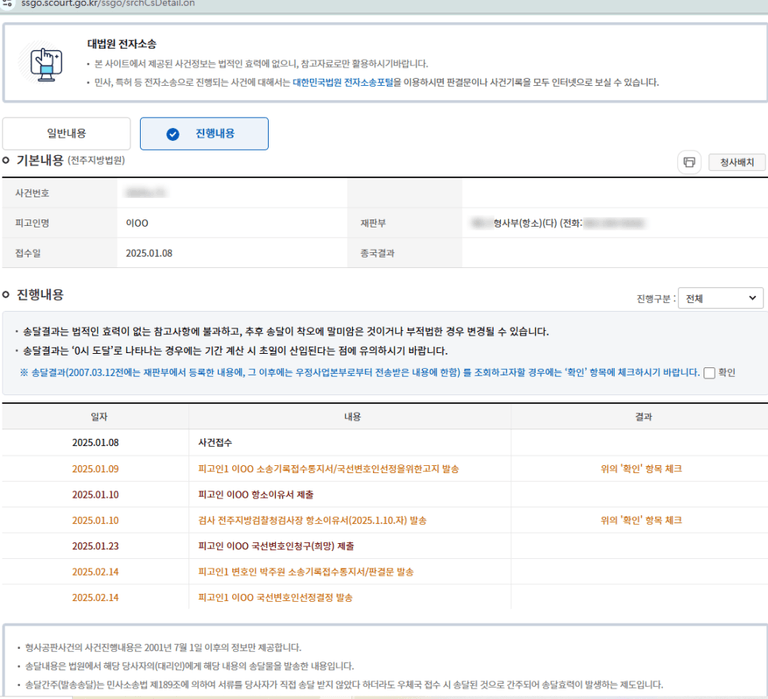Screen dimensions: 768x699
Task: Check the 확인 checkbox for delivery results
Action: click(x=709, y=373)
